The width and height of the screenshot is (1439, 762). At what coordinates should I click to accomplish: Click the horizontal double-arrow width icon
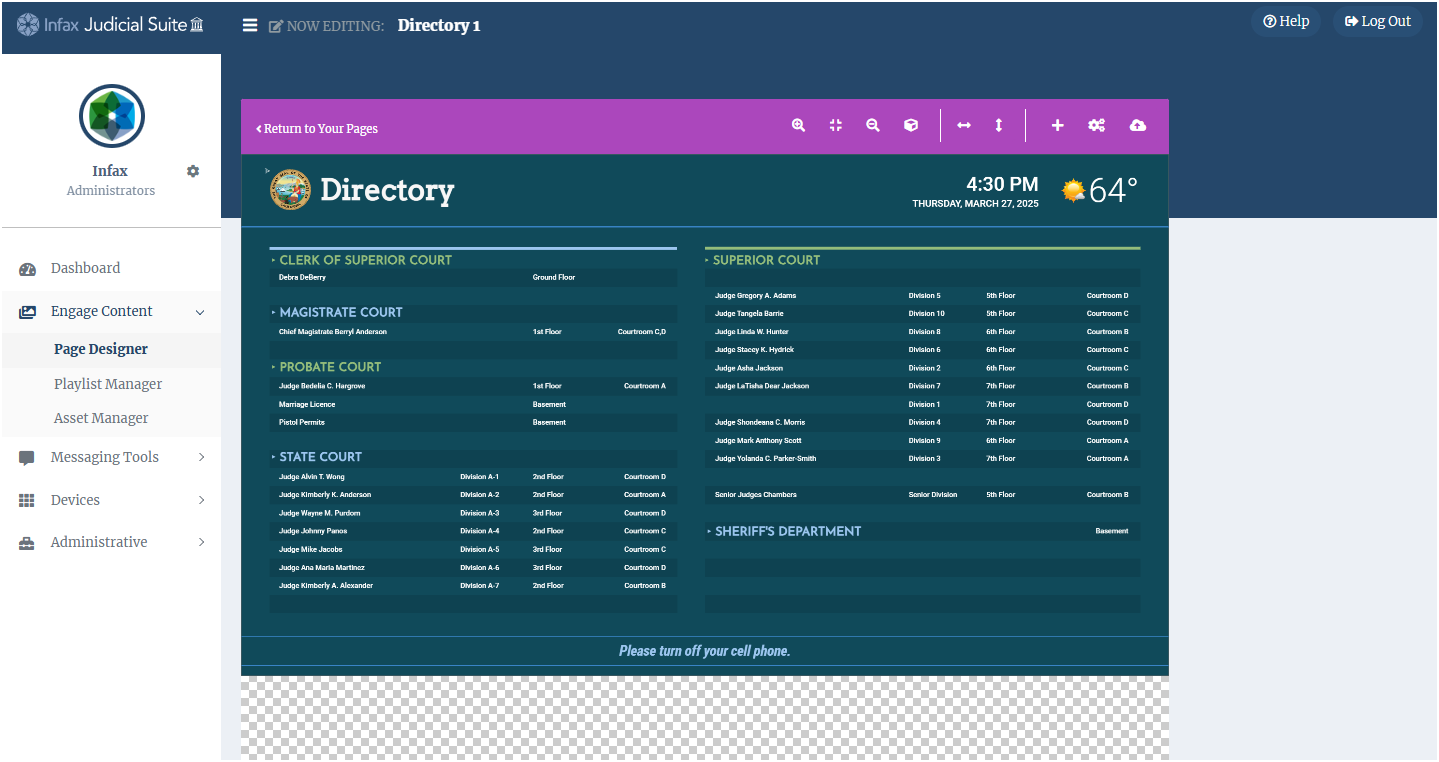click(x=964, y=126)
